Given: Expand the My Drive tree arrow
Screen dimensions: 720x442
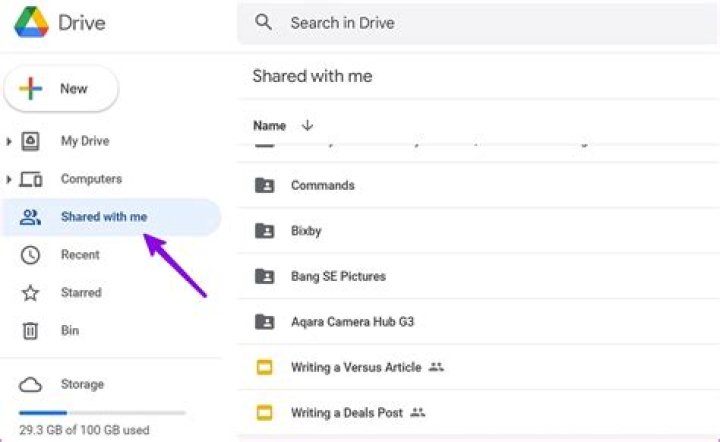Looking at the screenshot, I should (x=9, y=142).
